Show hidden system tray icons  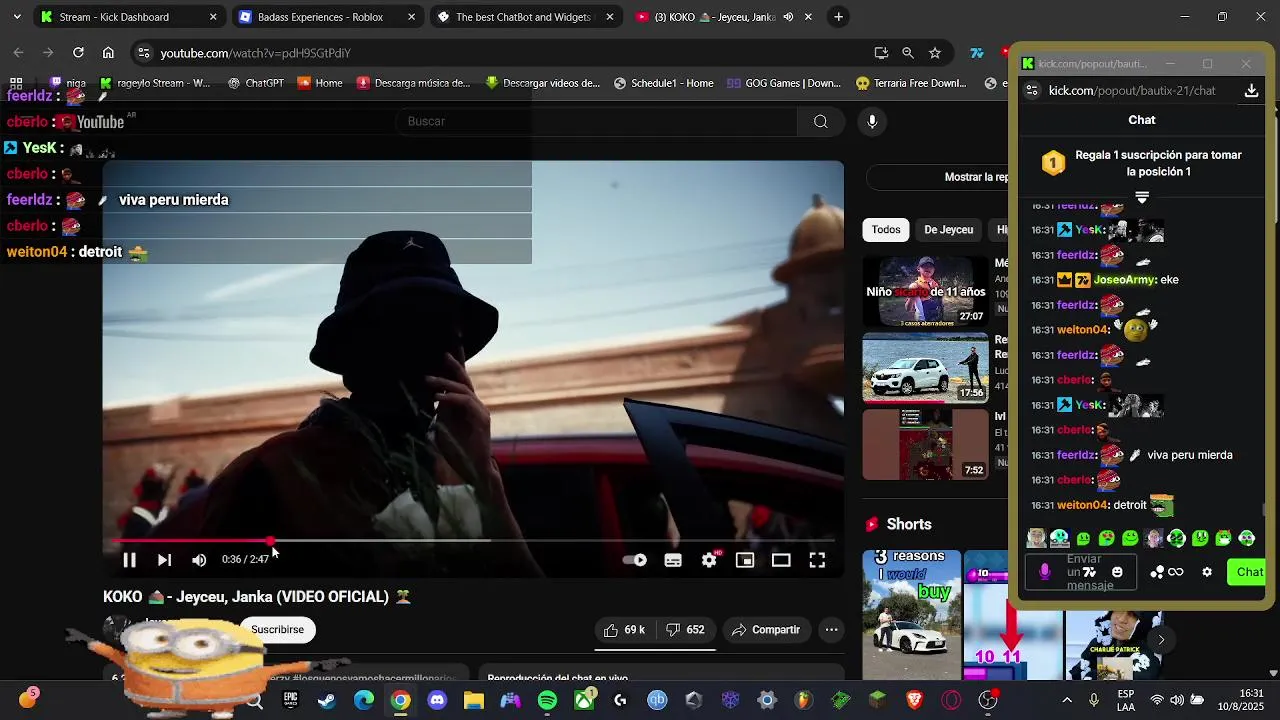click(x=1067, y=701)
